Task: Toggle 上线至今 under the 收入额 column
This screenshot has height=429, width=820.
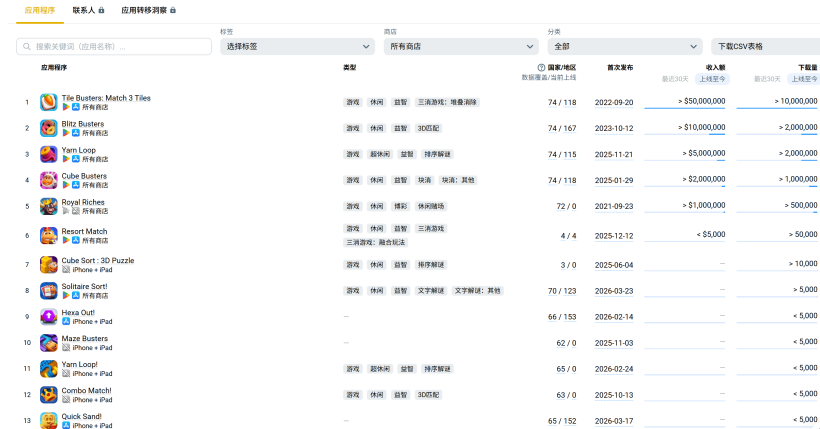Action: click(712, 78)
